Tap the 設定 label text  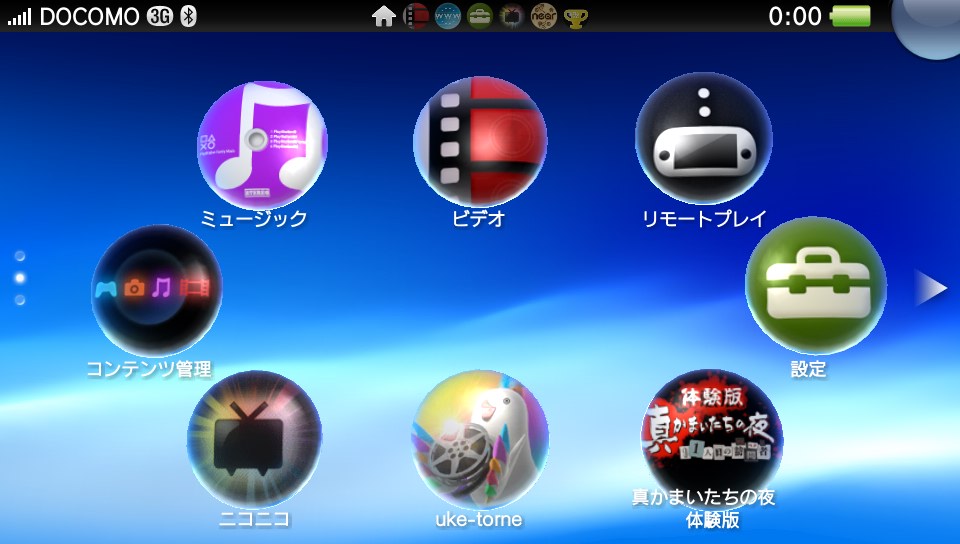click(808, 369)
